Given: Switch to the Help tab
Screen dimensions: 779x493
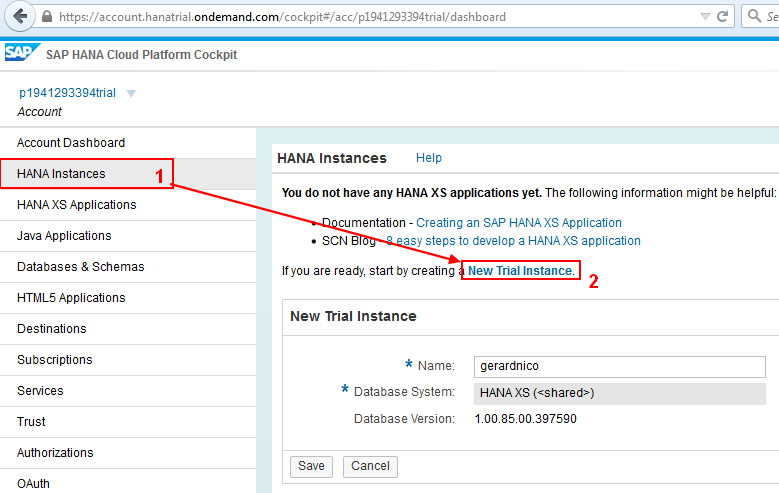Looking at the screenshot, I should pyautogui.click(x=429, y=158).
